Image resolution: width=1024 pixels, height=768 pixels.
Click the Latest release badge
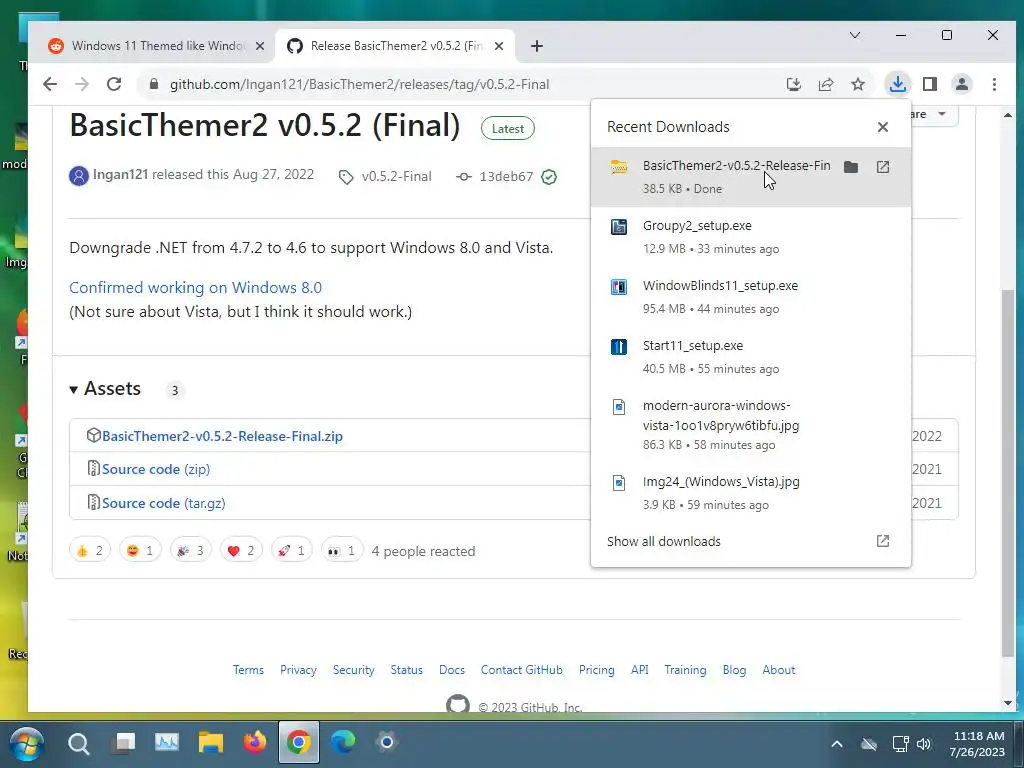coord(507,129)
